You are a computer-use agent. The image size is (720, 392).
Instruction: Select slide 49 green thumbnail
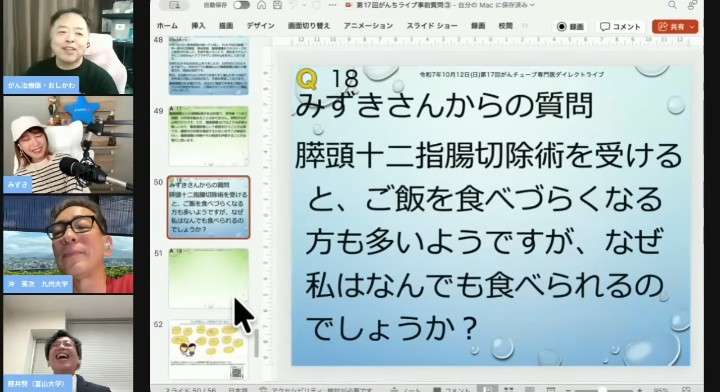pyautogui.click(x=208, y=136)
